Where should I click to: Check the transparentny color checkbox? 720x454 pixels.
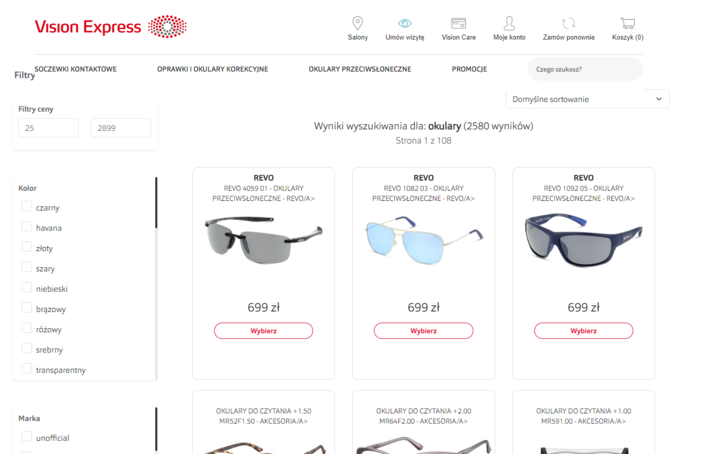click(x=27, y=369)
